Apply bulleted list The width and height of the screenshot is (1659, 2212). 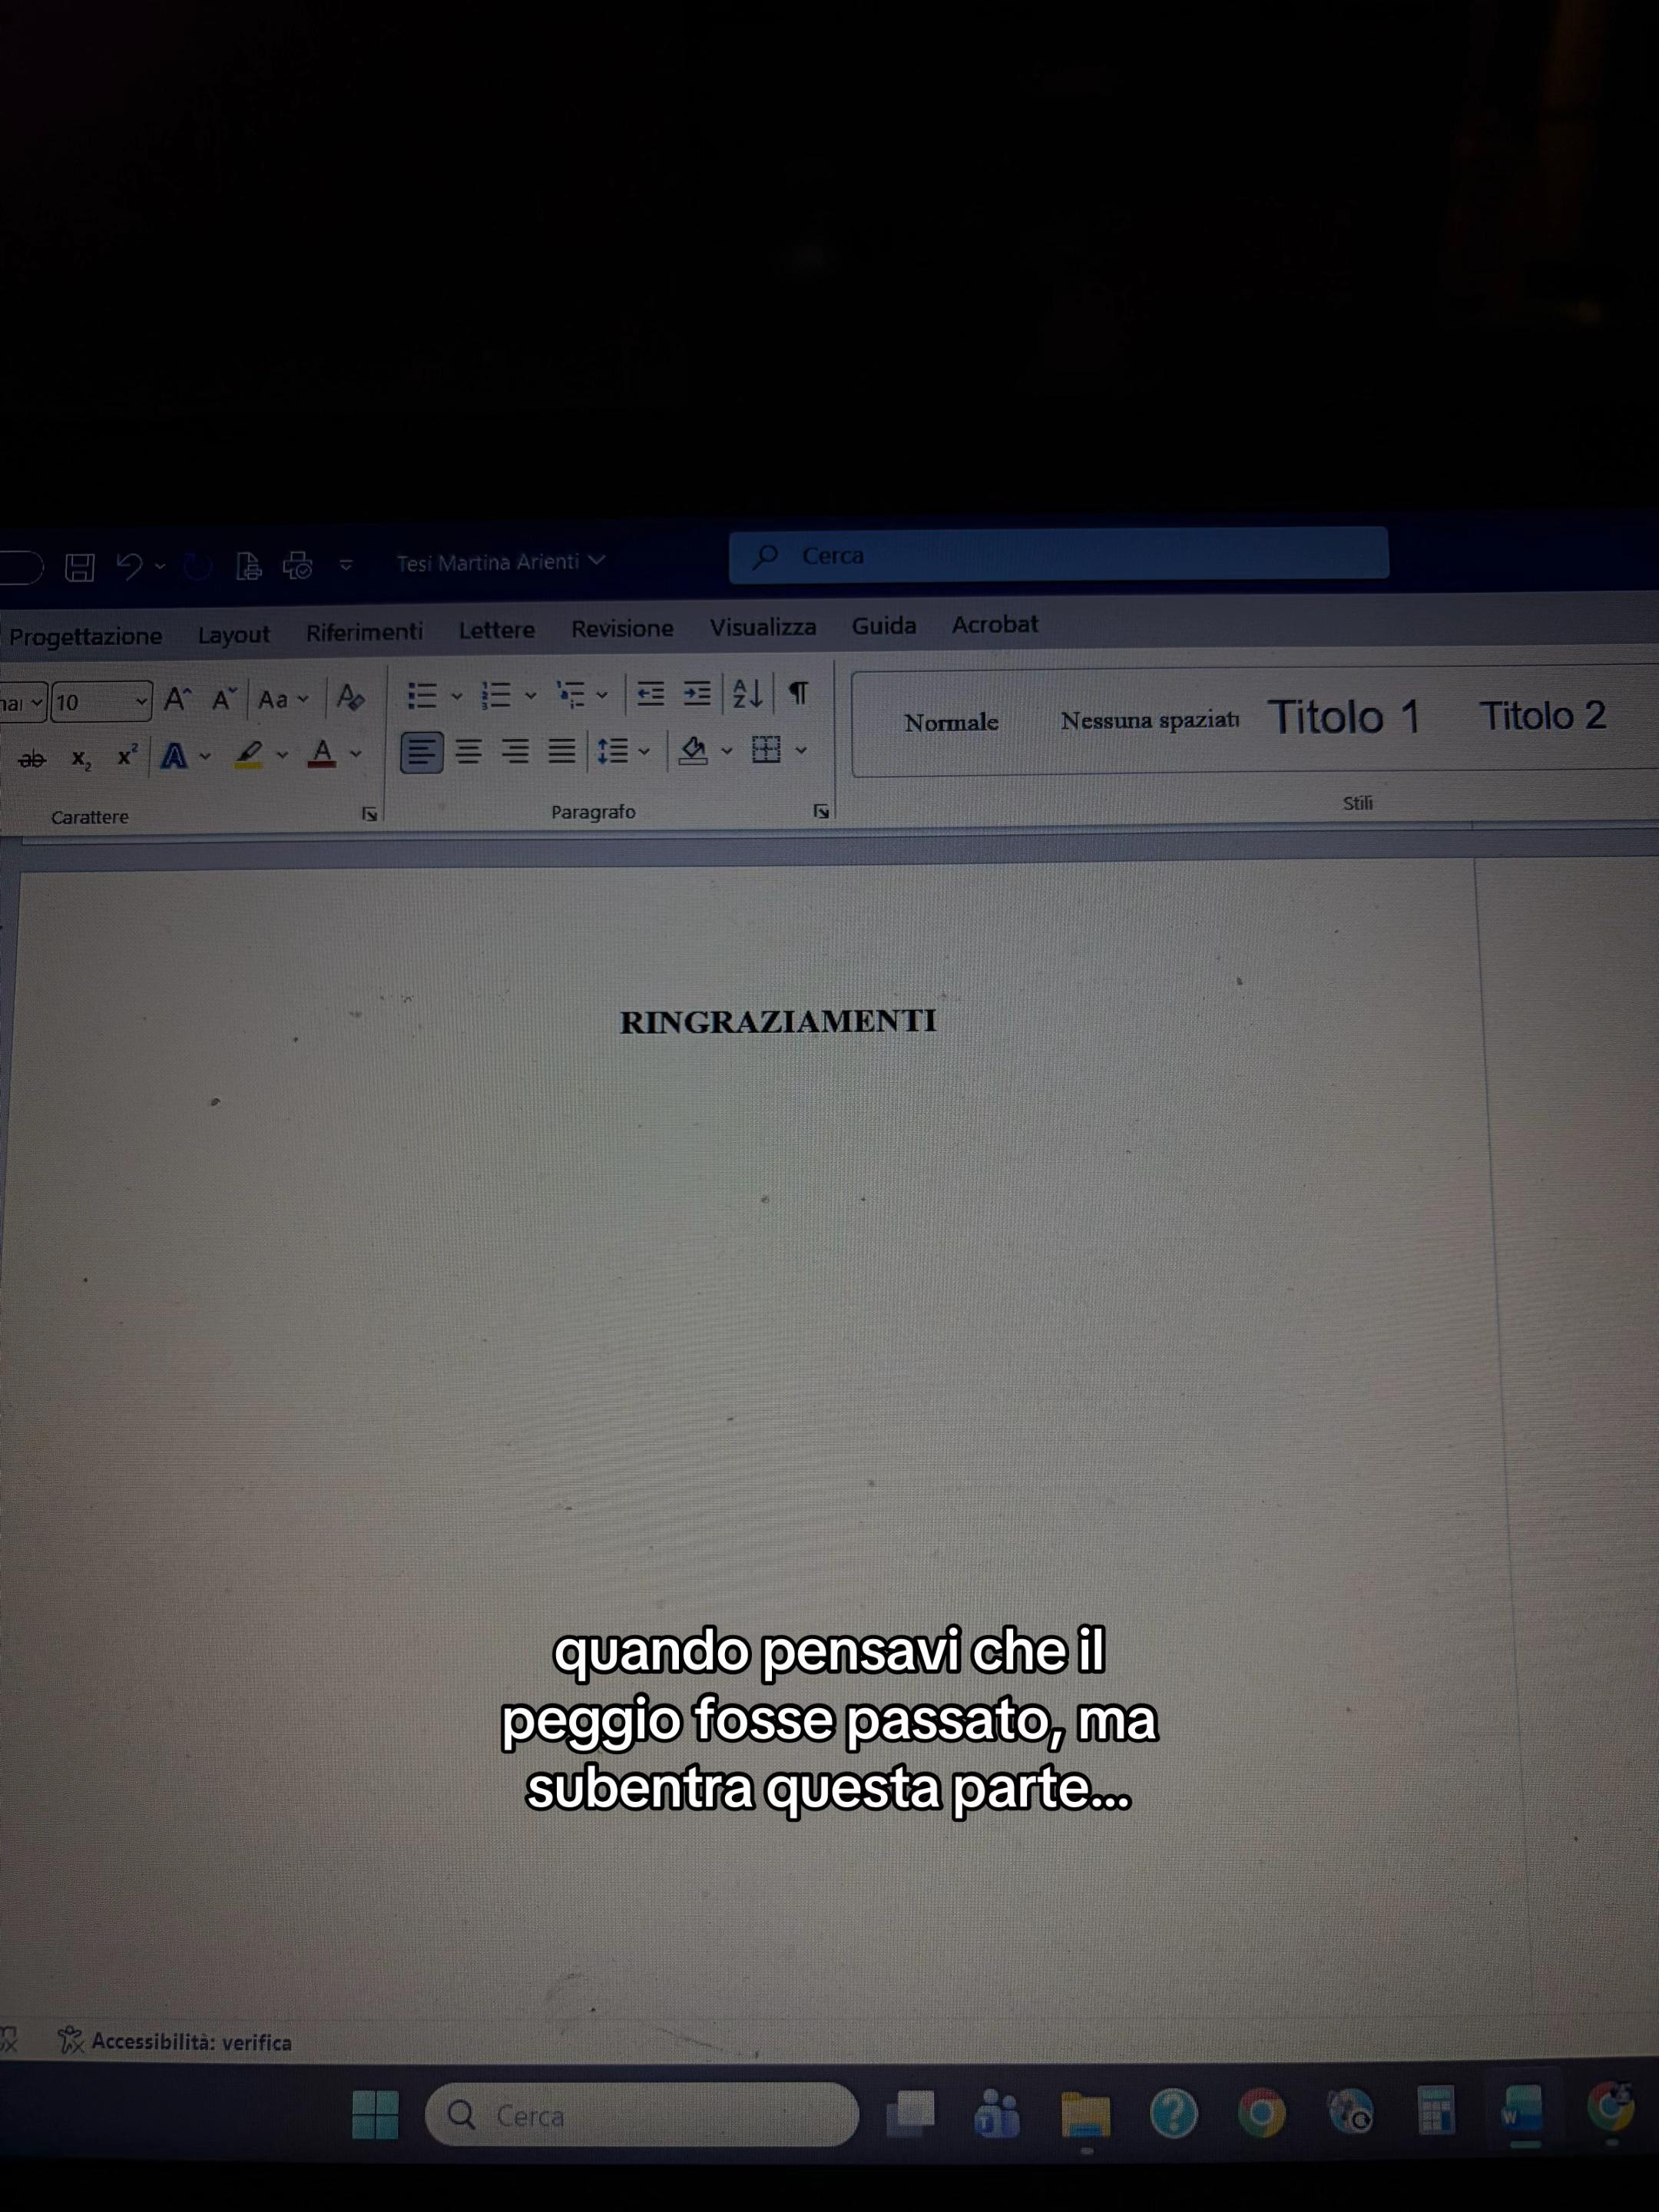pos(423,695)
